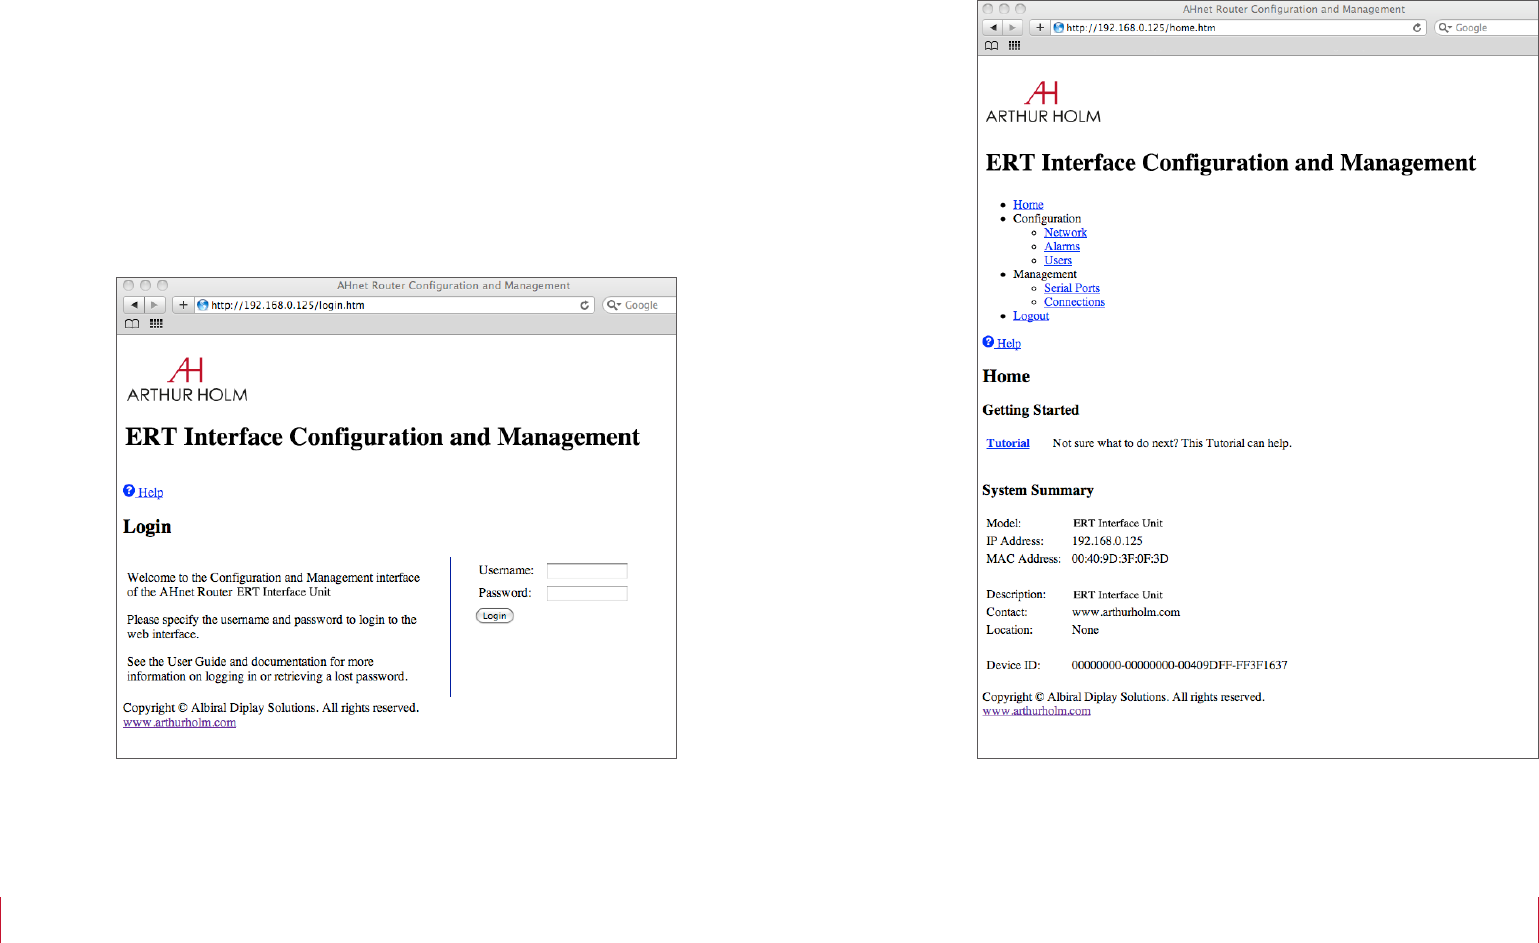
Task: Open the Alarms configuration link
Action: [x=1062, y=247]
